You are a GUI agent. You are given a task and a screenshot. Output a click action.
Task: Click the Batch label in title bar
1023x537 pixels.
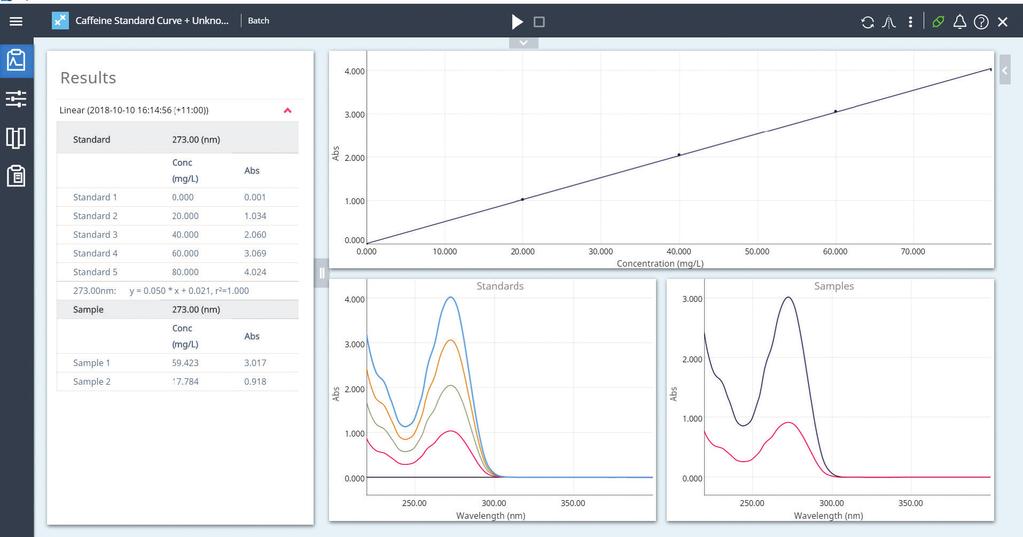pyautogui.click(x=258, y=21)
